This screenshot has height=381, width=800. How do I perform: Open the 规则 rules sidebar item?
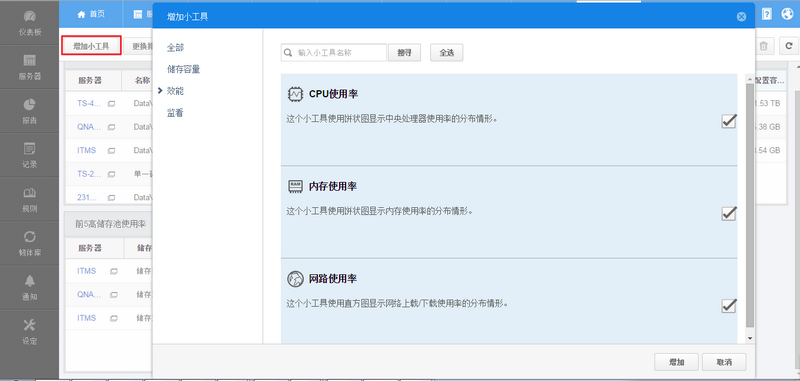click(30, 199)
